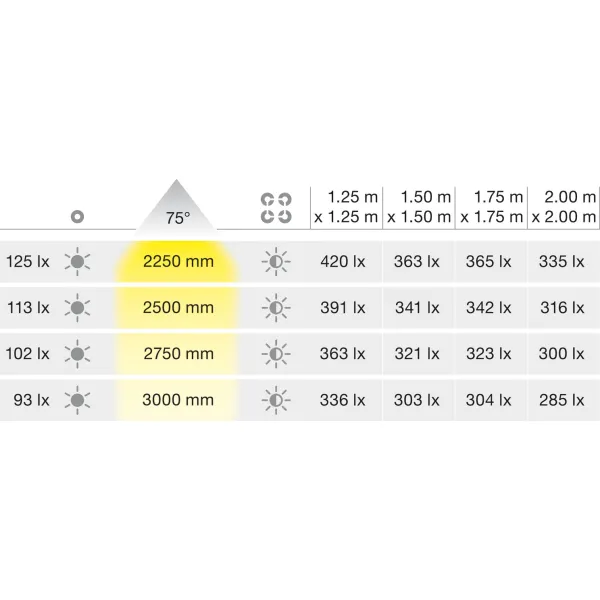Click the 1.50 m x 1.50 m column header
The height and width of the screenshot is (600, 600).
pyautogui.click(x=419, y=207)
